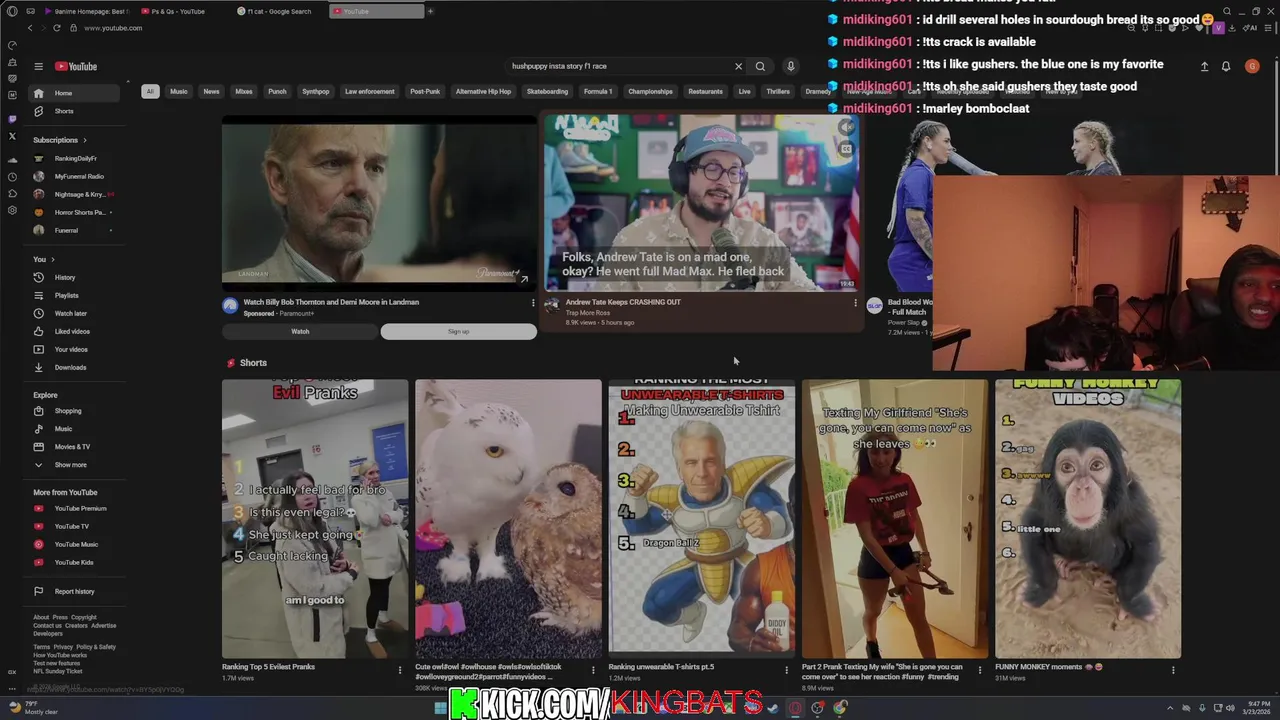Open YouTube notifications bell

point(1226,67)
